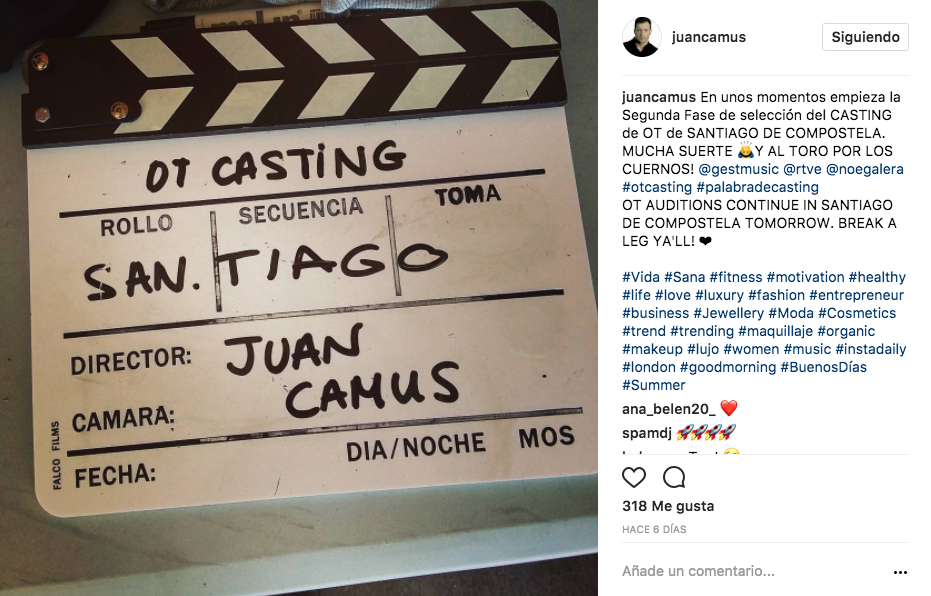Viewport: 931px width, 596px height.
Task: Show the 318 Me gusta likes list
Action: [668, 506]
